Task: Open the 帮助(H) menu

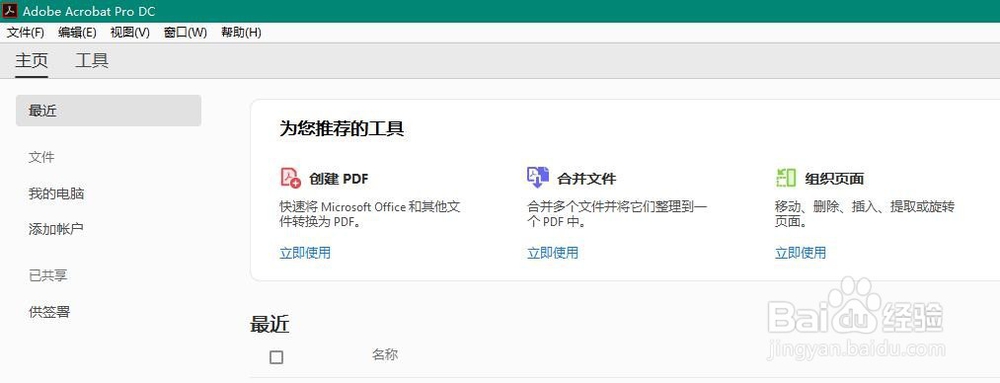Action: click(241, 33)
